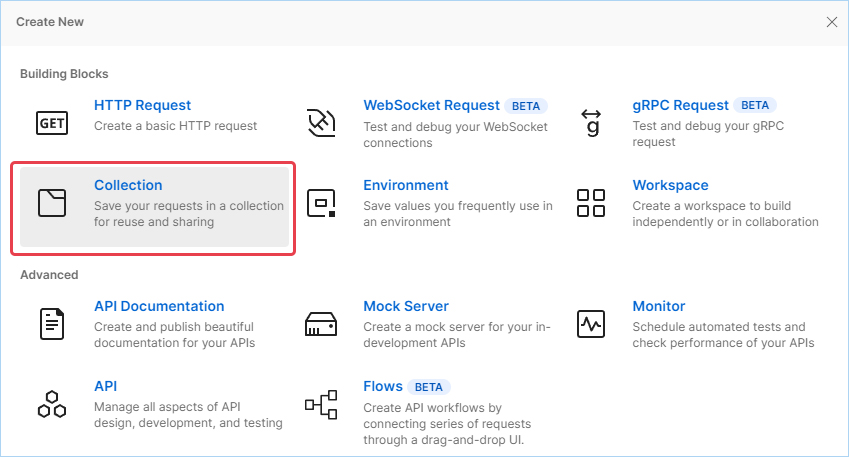
Task: Click "Create API workflows" description
Action: point(447,423)
